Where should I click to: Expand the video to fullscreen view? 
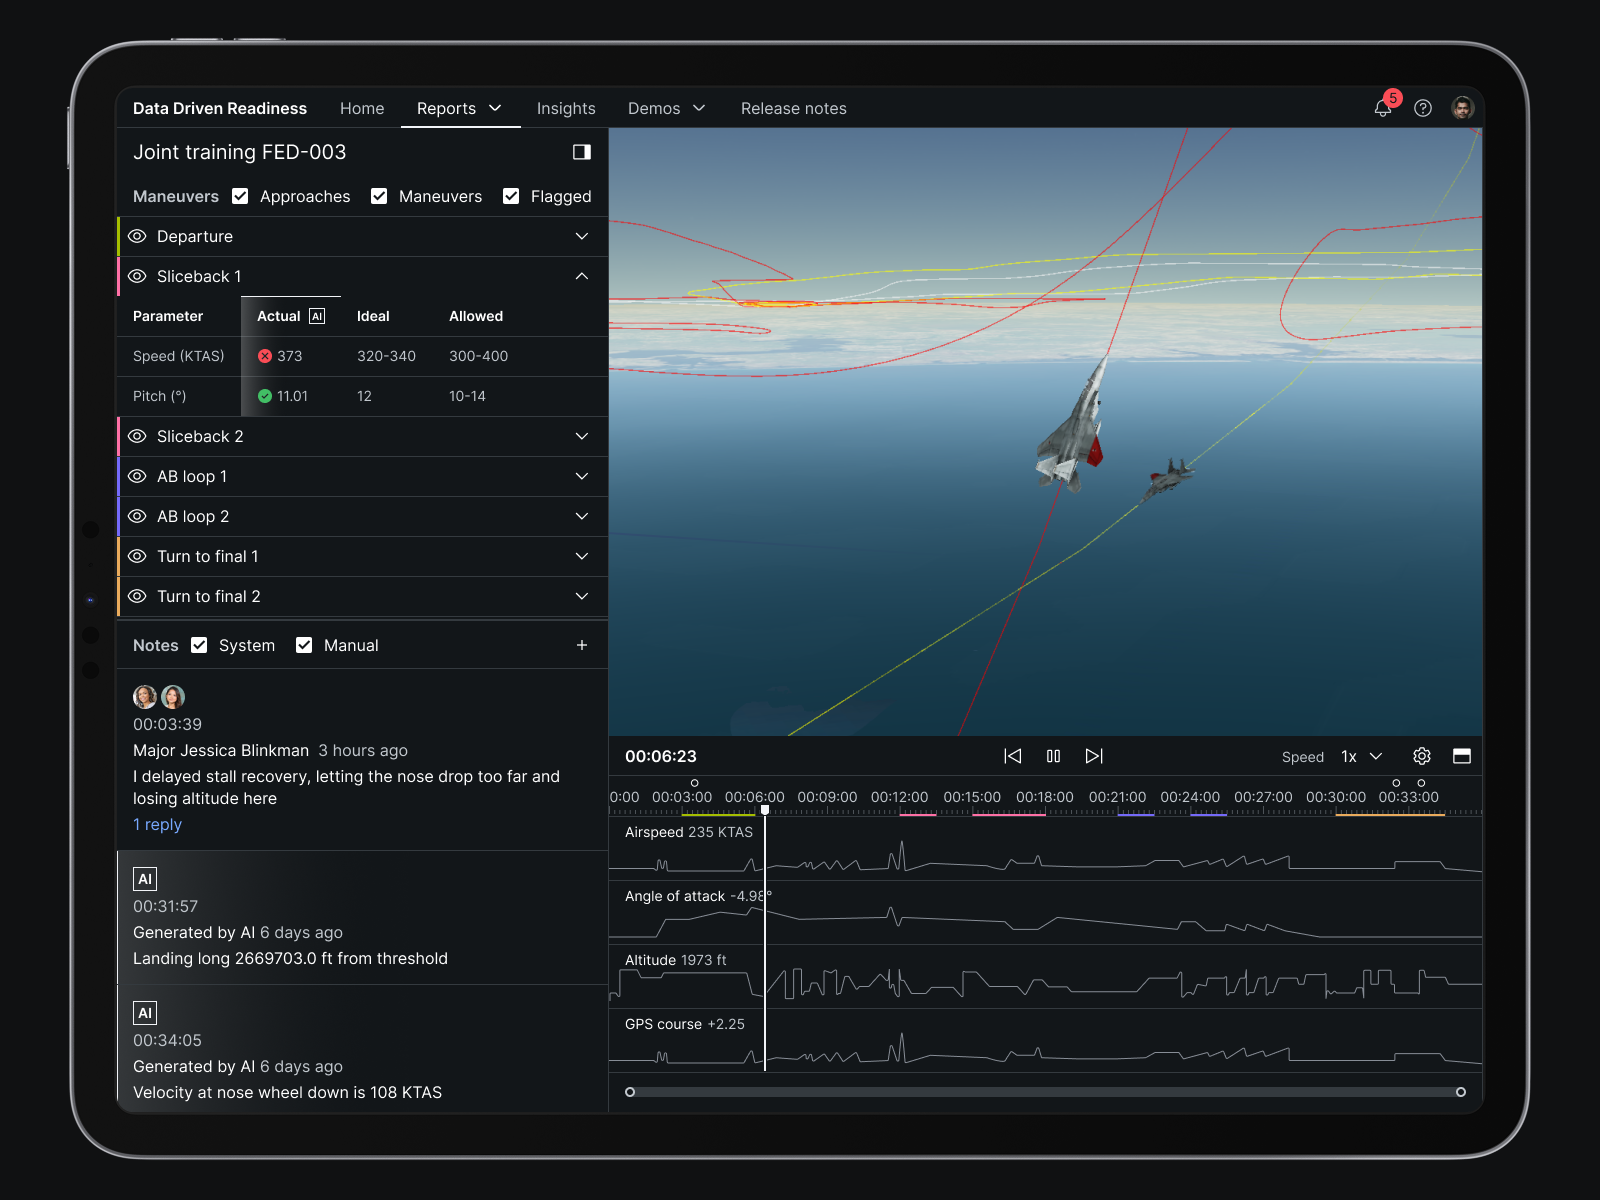pyautogui.click(x=1462, y=757)
